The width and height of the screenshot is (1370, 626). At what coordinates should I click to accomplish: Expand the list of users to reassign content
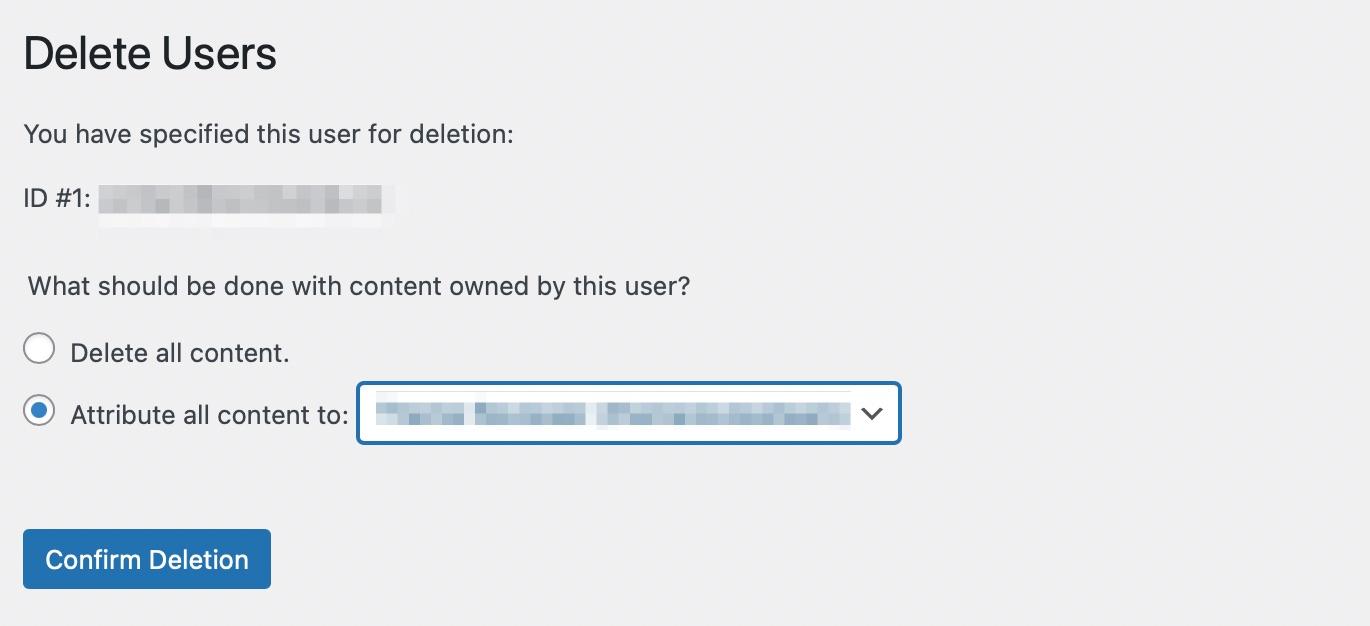629,413
